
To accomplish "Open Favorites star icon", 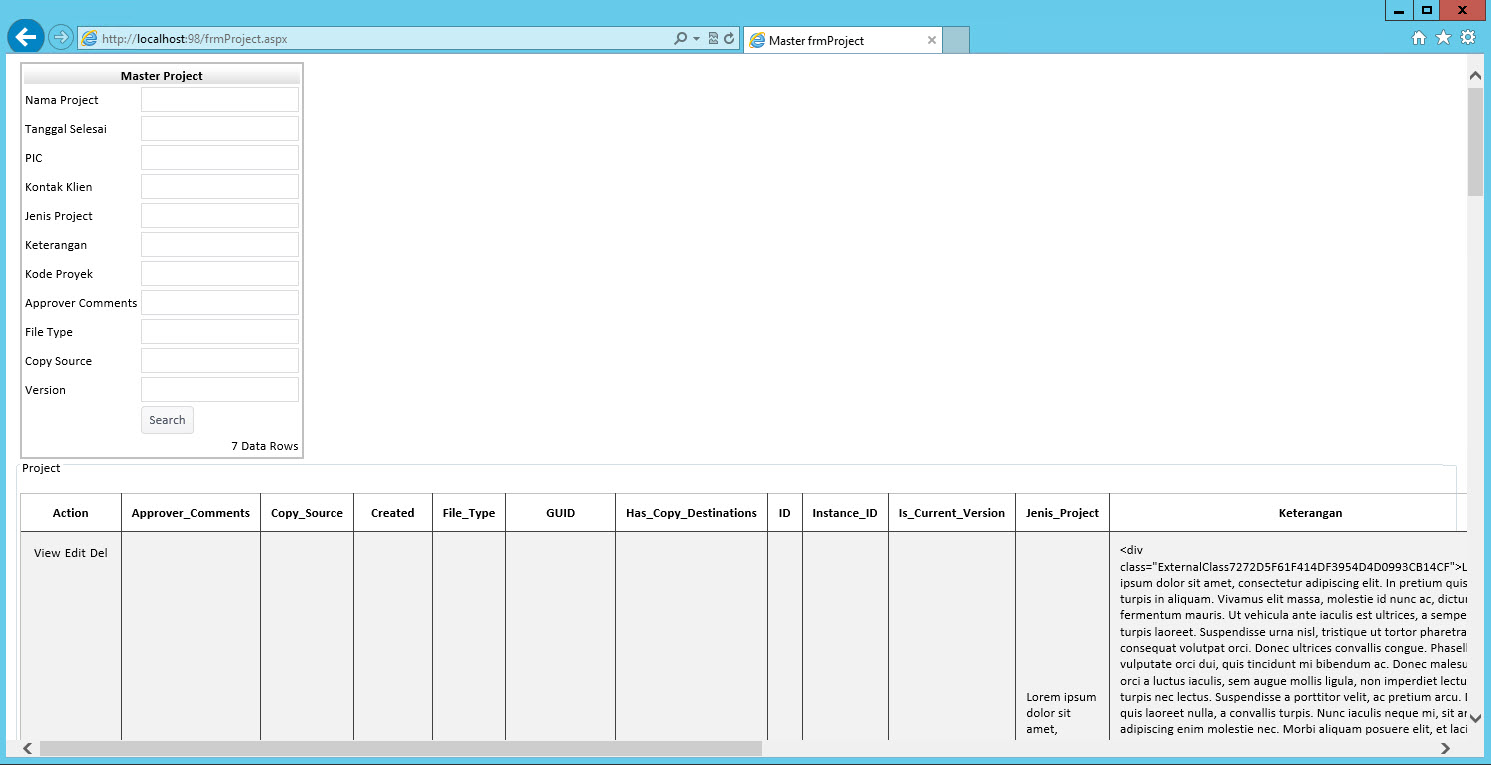I will pos(1443,38).
